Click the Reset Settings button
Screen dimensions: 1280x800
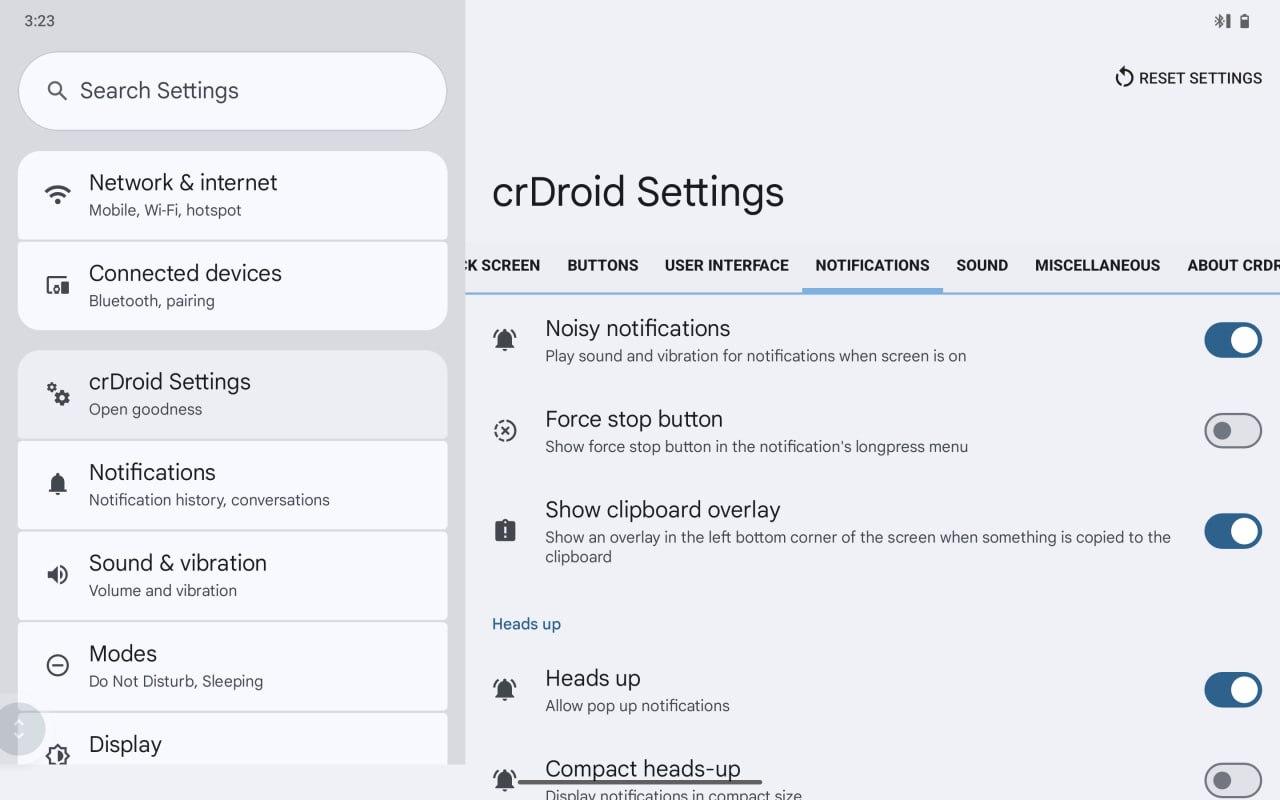[1188, 78]
